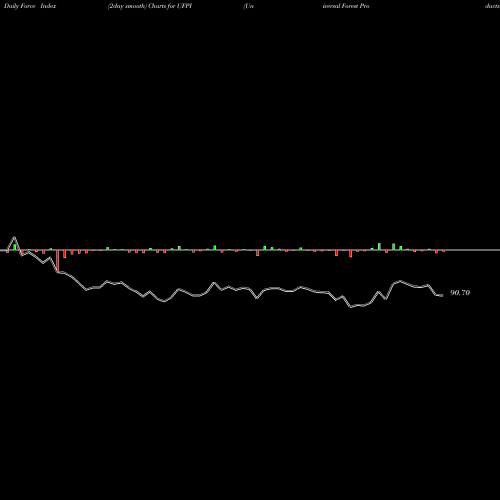Image resolution: width=500 pixels, height=500 pixels.
Task: Click the 'iversal Forest Pro' header text
Action: pos(346,6)
